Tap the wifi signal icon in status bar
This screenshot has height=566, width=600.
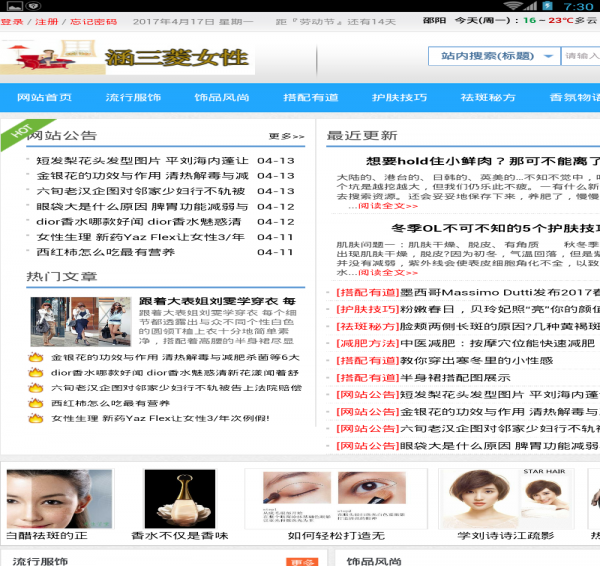(x=514, y=6)
